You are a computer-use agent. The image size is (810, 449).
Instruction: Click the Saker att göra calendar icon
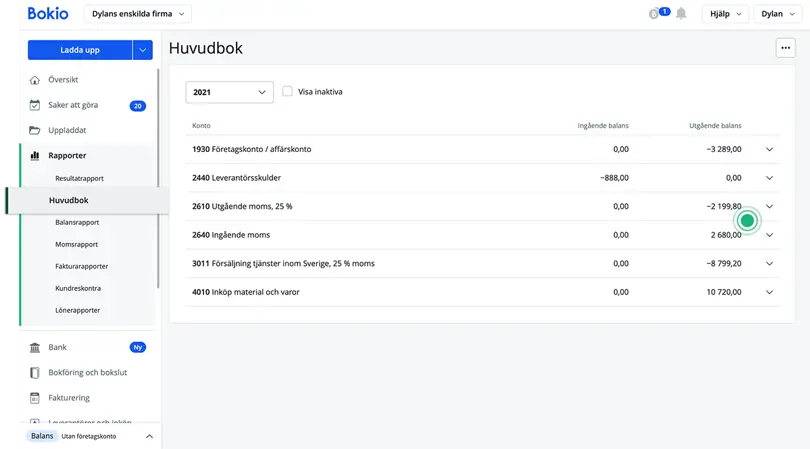click(35, 105)
